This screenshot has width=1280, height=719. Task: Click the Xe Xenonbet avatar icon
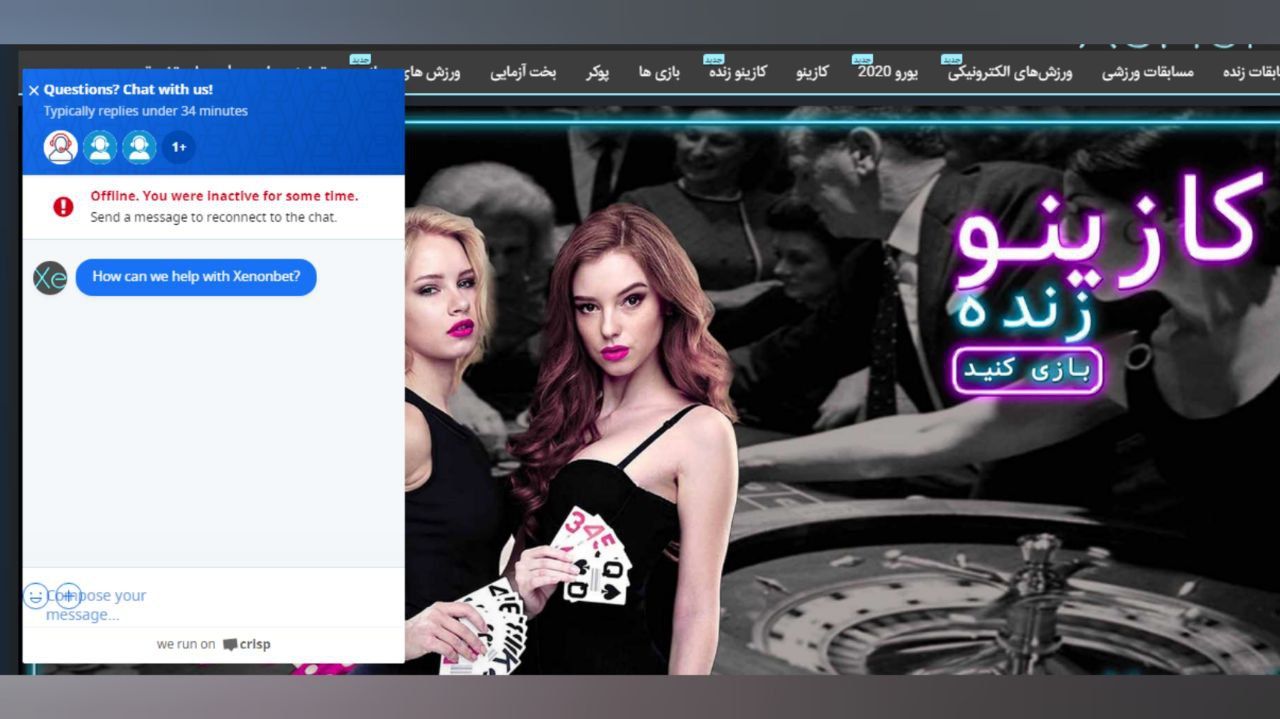click(50, 277)
